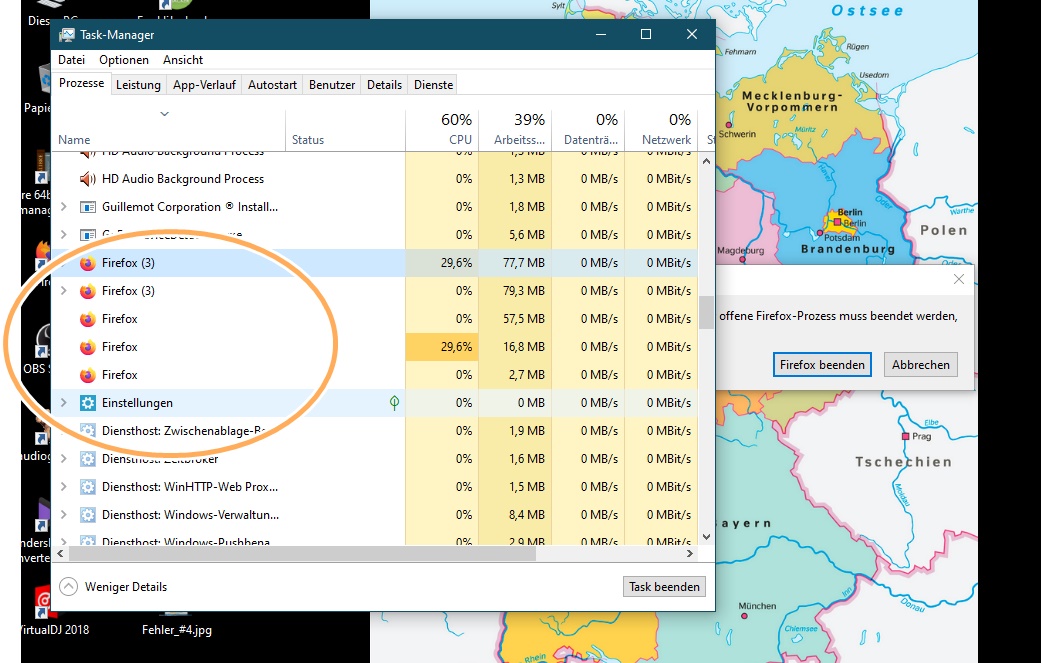Click the gear icon of the Einstellungen process
The height and width of the screenshot is (663, 1041).
(88, 403)
